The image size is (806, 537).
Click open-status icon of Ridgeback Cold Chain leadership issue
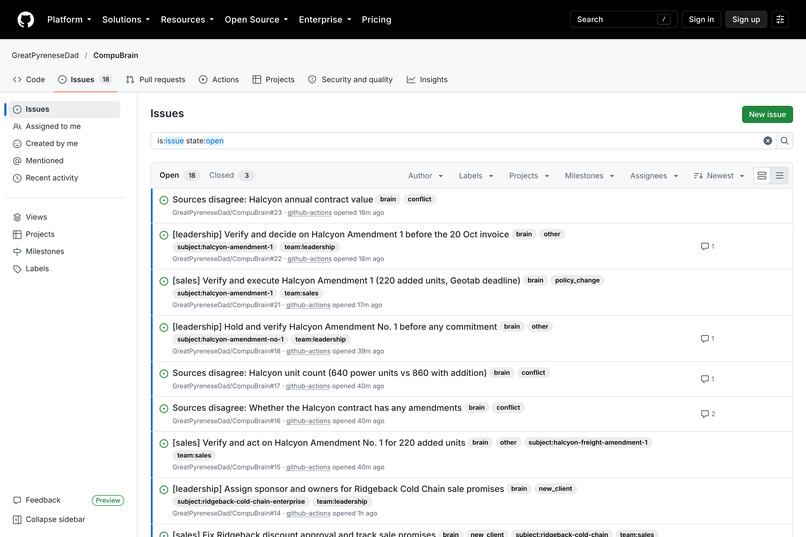pyautogui.click(x=164, y=490)
